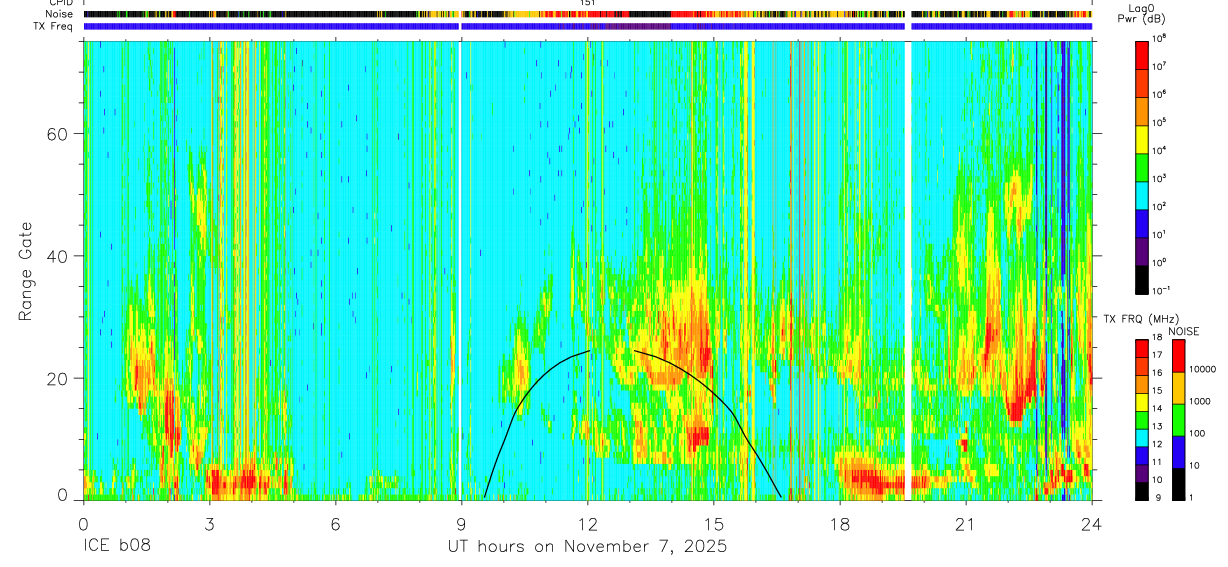The image size is (1228, 567).
Task: Click the black arc curve's peak near 12 UT
Action: (x=590, y=351)
